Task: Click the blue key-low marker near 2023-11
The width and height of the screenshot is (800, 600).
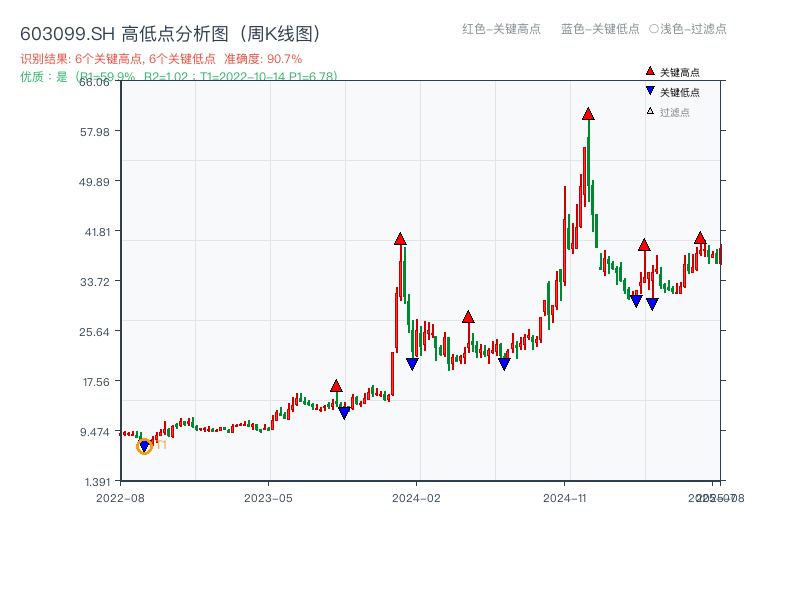Action: [345, 411]
